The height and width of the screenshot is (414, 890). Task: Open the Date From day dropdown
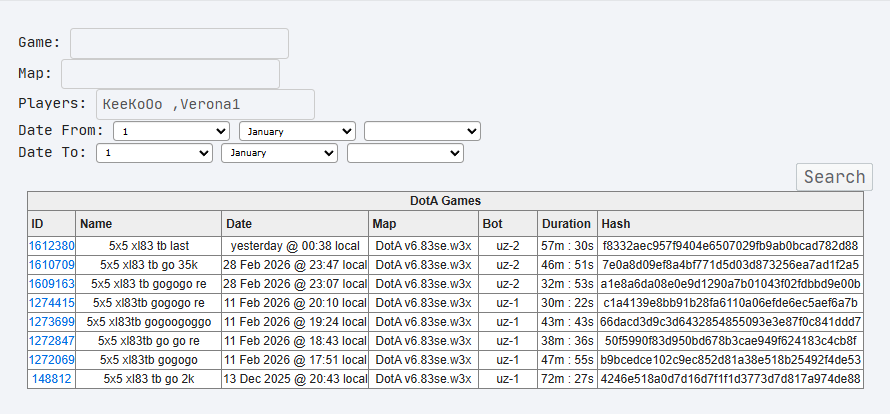[171, 131]
